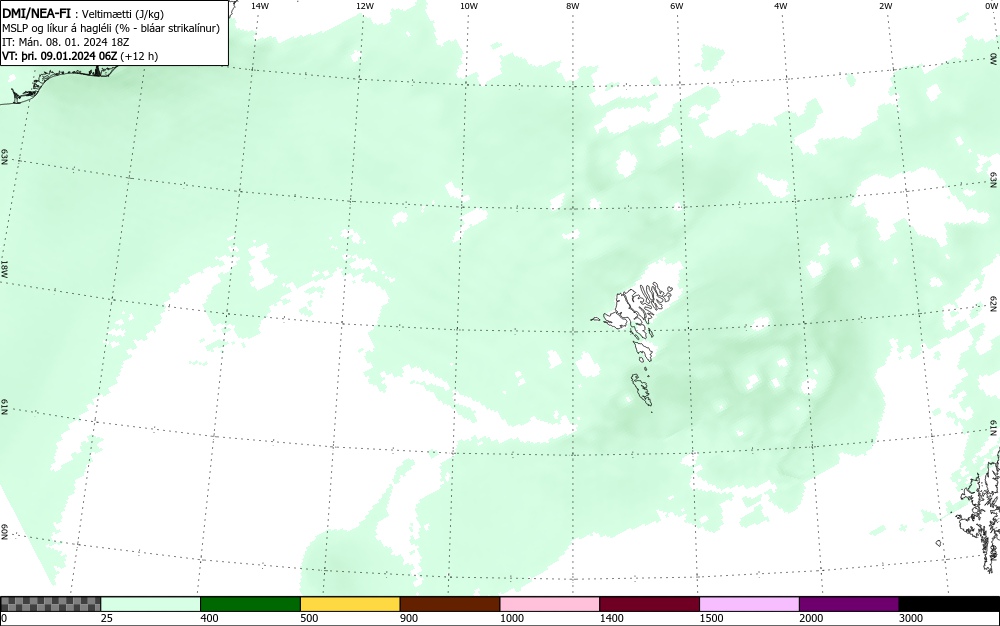Click the black above-3000 legend swatch
Screen dimensions: 1000x626
coord(949,604)
